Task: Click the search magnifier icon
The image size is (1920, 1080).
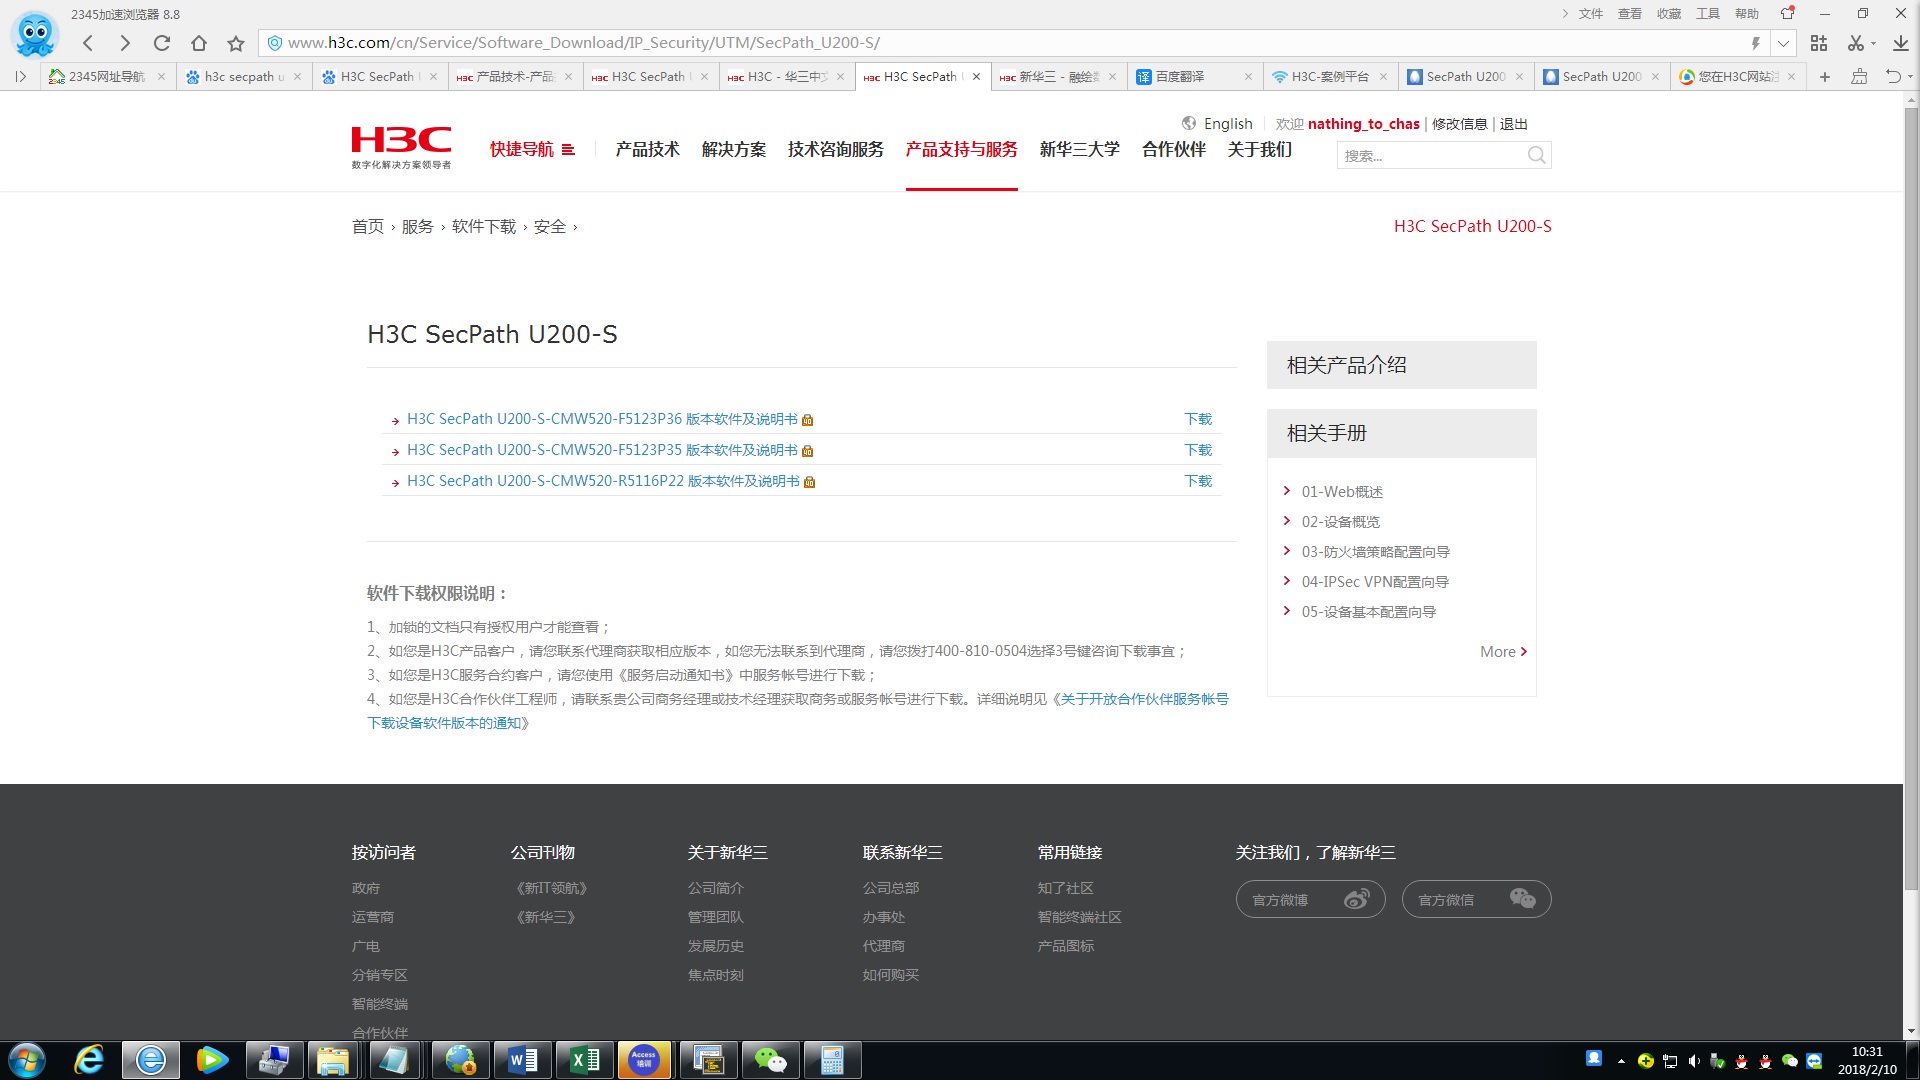Action: (1536, 155)
